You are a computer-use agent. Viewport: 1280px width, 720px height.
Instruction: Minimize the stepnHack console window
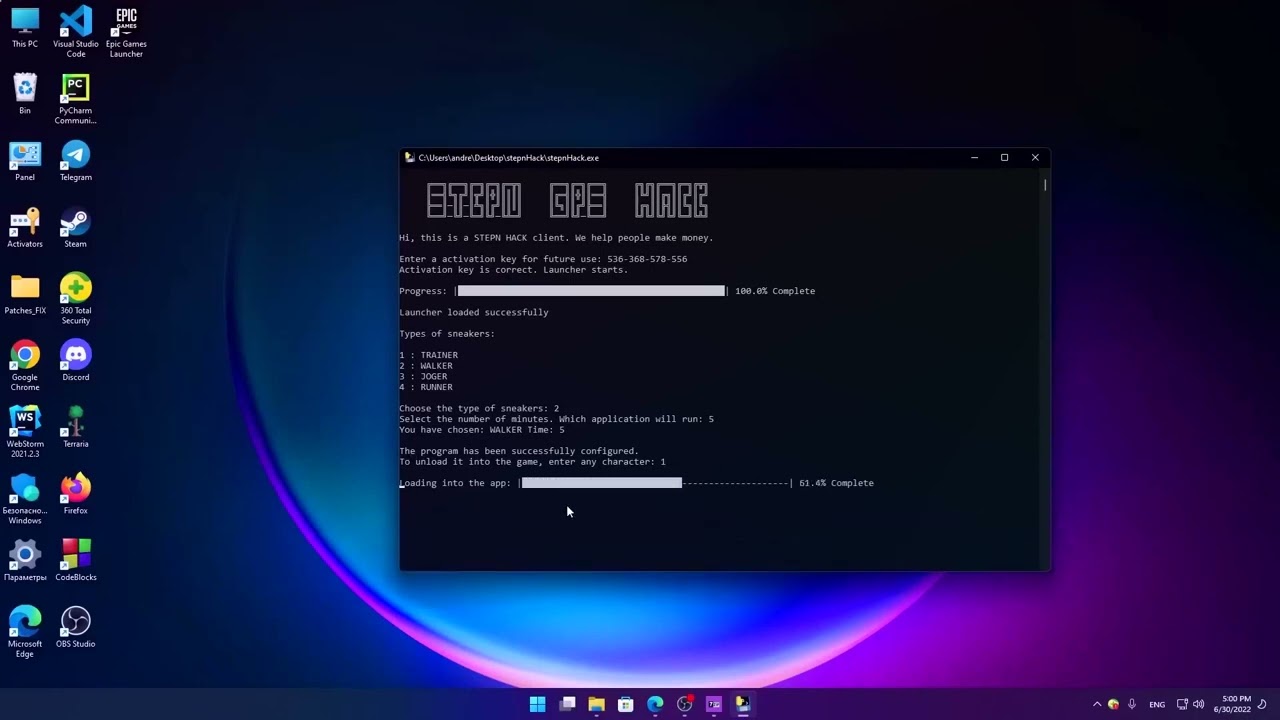click(974, 157)
